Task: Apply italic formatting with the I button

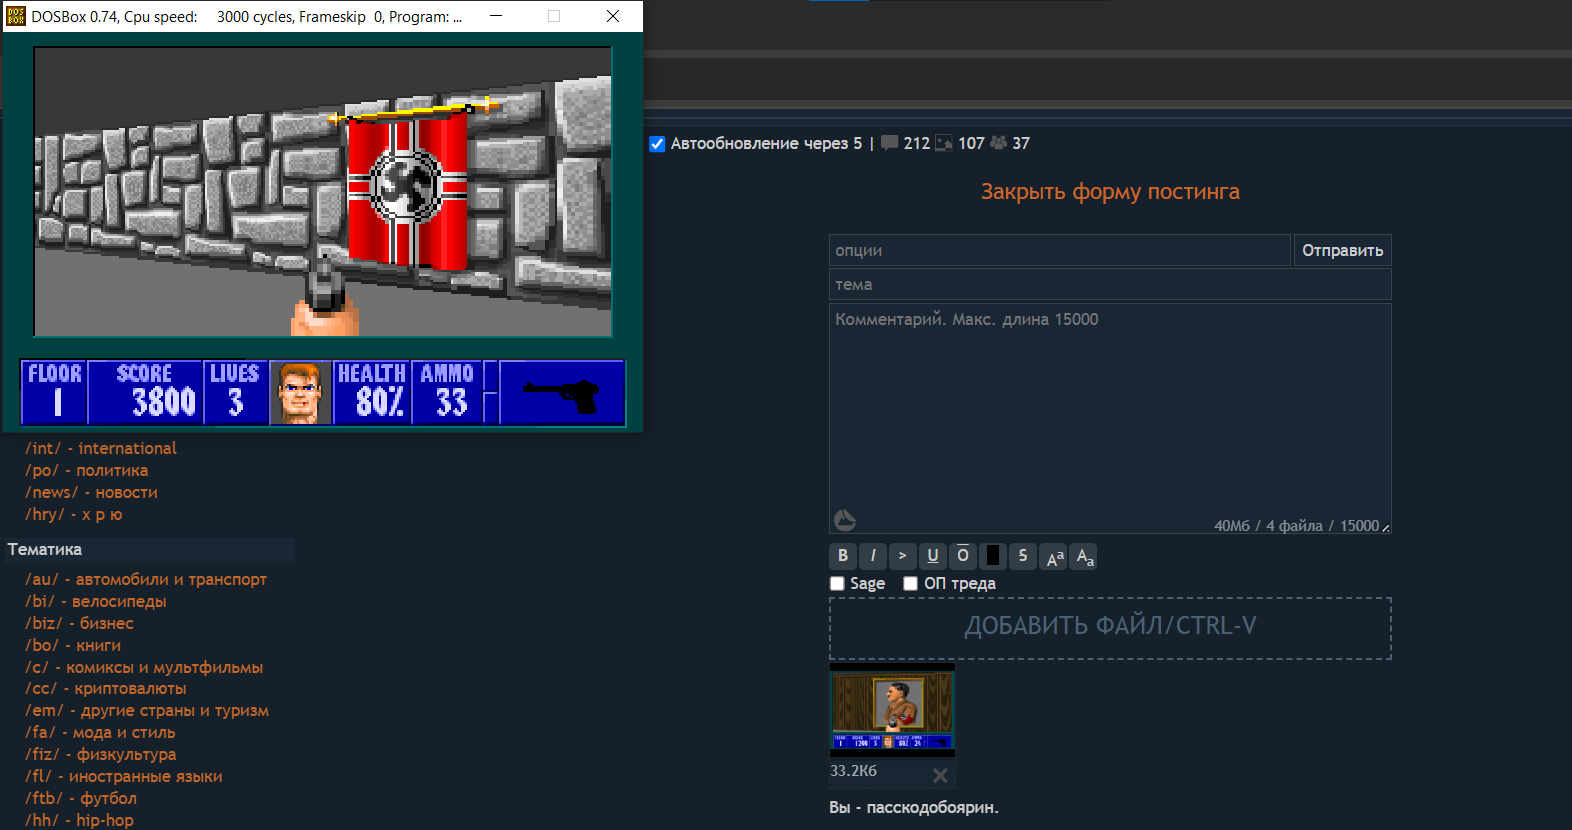Action: (x=873, y=556)
